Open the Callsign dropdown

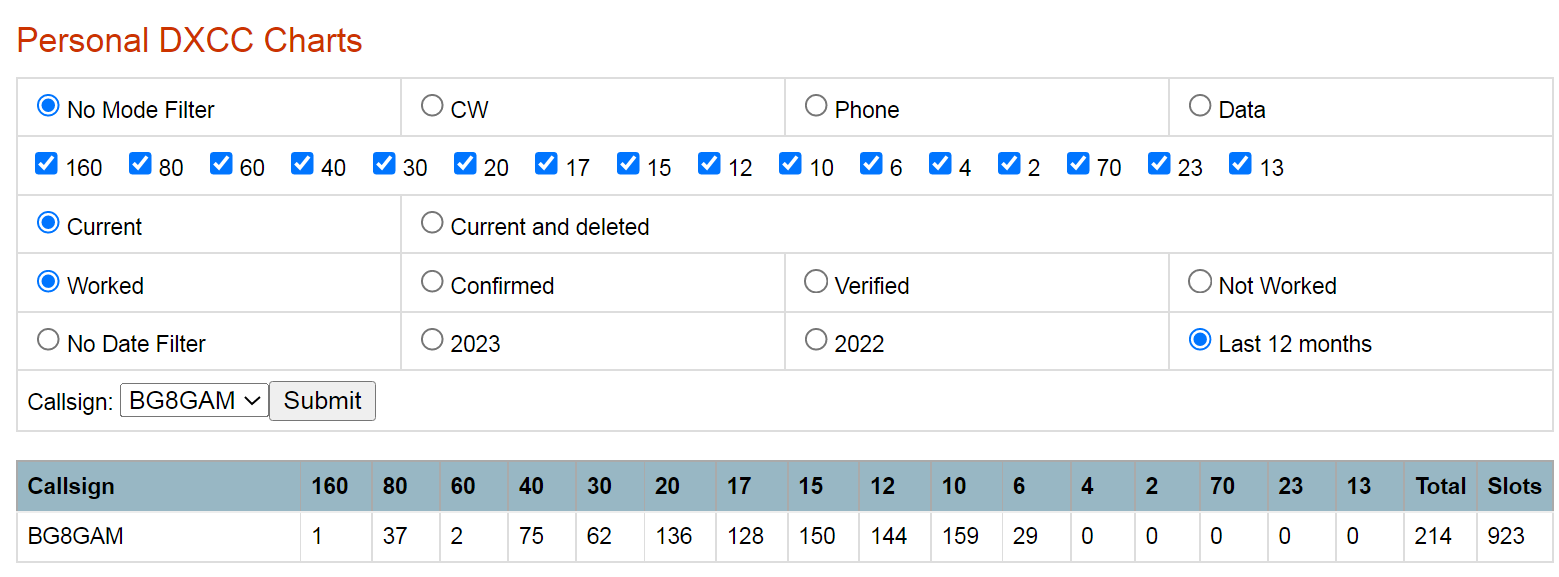click(194, 401)
